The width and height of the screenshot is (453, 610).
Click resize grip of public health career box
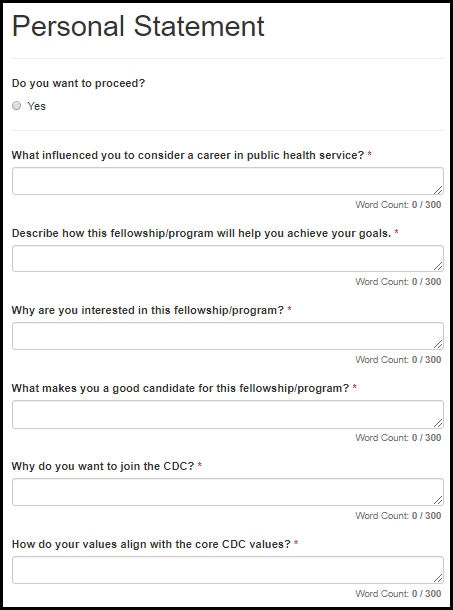(x=438, y=189)
